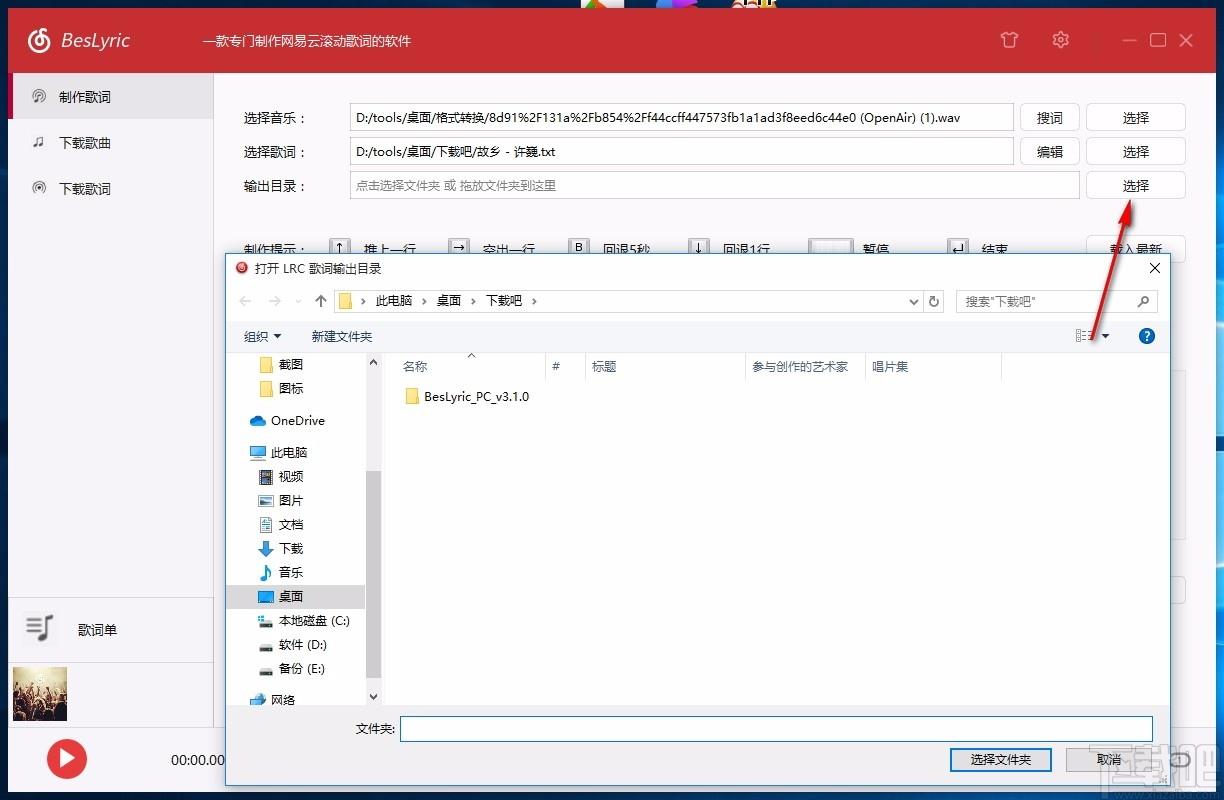Open 下载 in navigation tree
The image size is (1224, 800).
(281, 549)
